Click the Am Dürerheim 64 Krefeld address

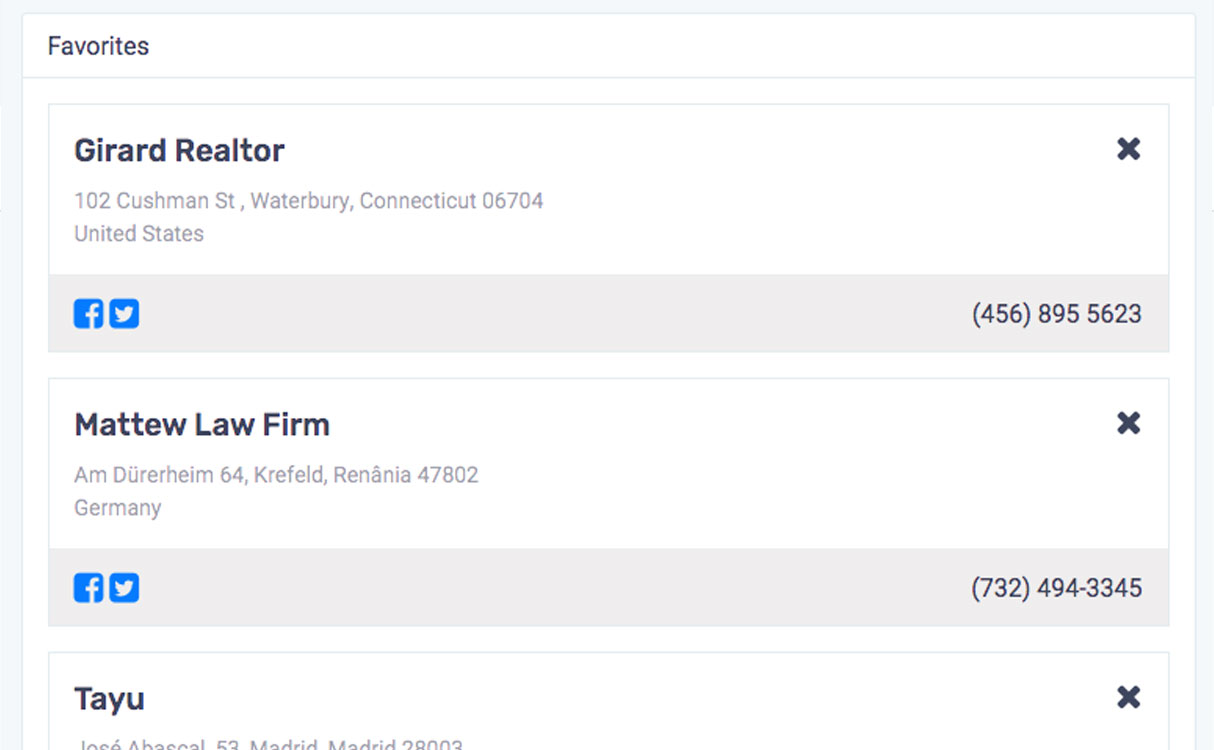tap(276, 475)
